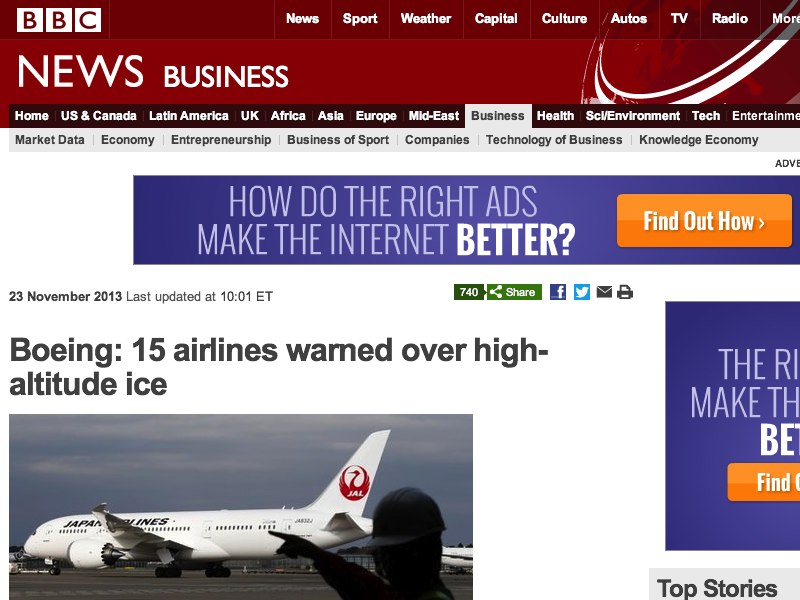Go to the US & Canada tab
The image size is (800, 600).
pyautogui.click(x=98, y=116)
